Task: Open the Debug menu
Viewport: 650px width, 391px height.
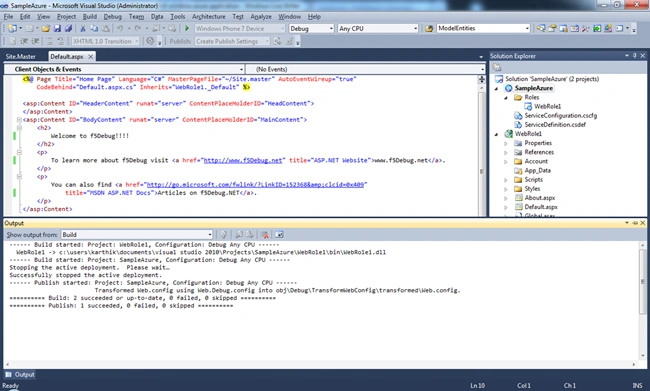Action: [x=113, y=17]
